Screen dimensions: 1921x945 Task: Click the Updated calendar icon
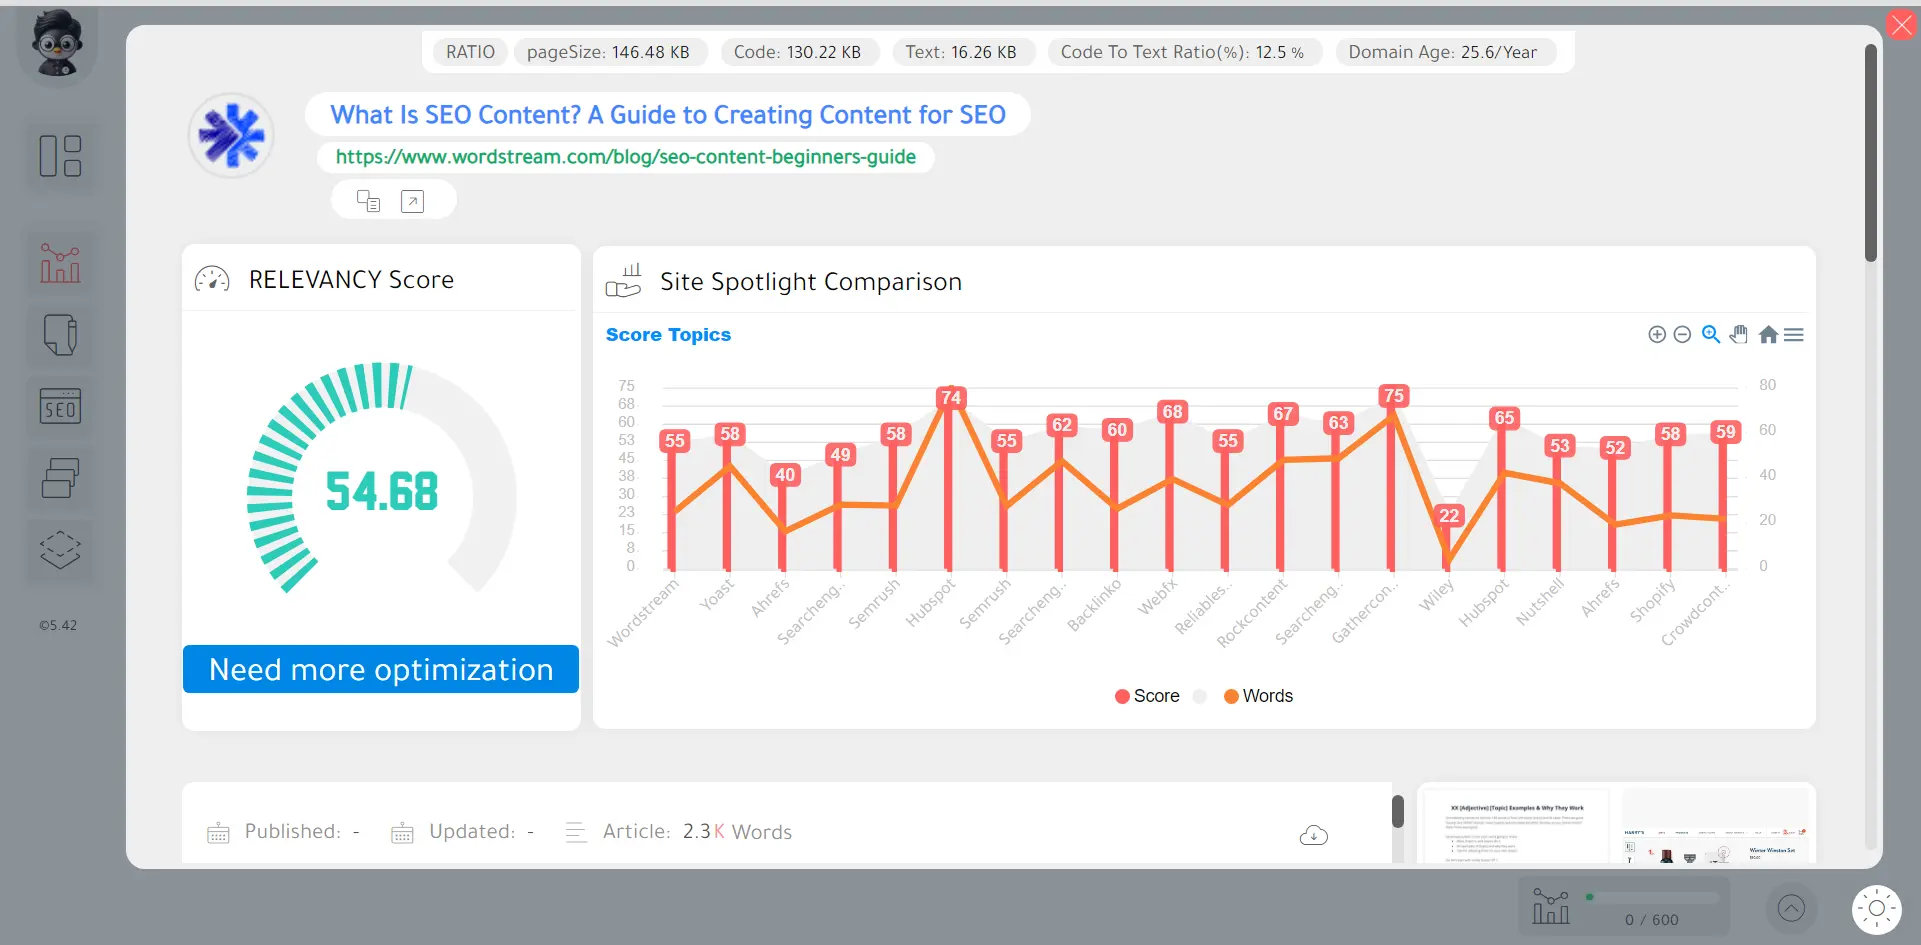click(402, 833)
